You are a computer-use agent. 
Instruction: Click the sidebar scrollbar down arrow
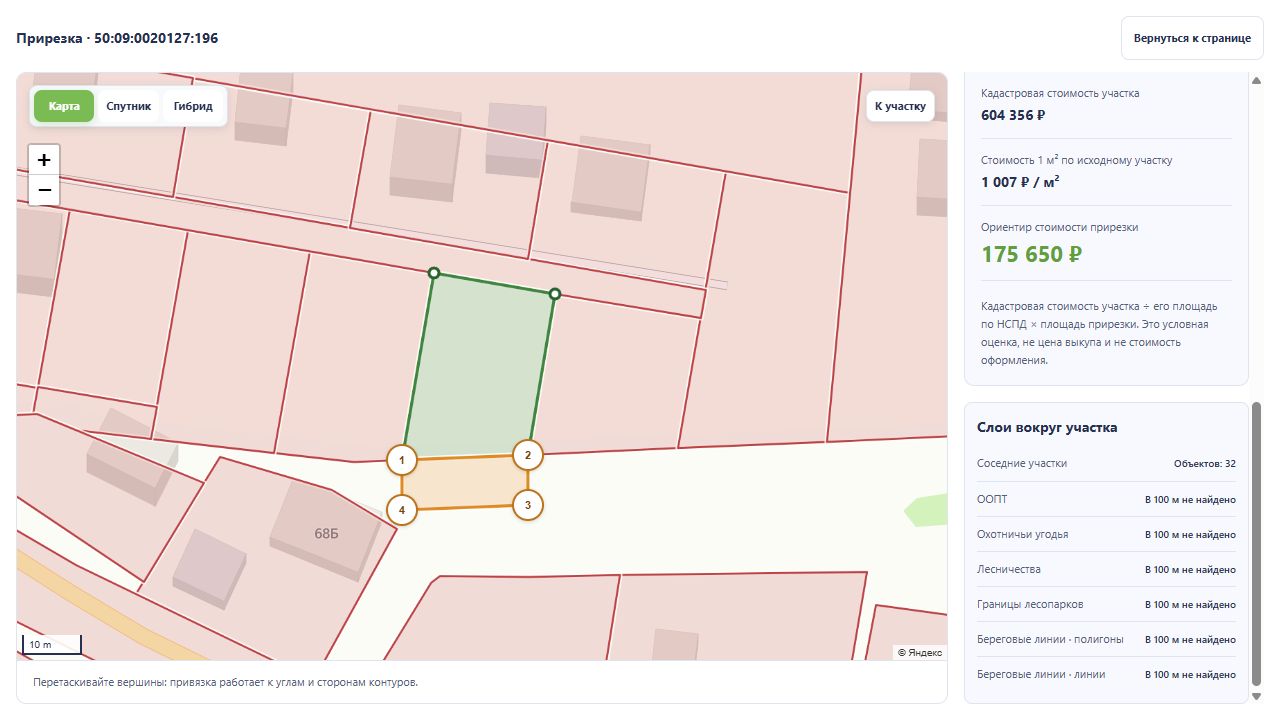[1257, 696]
